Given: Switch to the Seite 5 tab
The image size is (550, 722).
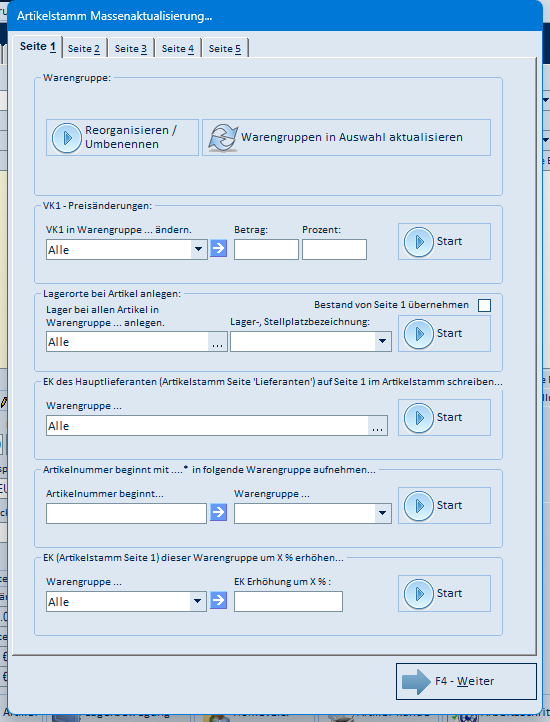Looking at the screenshot, I should (x=225, y=48).
